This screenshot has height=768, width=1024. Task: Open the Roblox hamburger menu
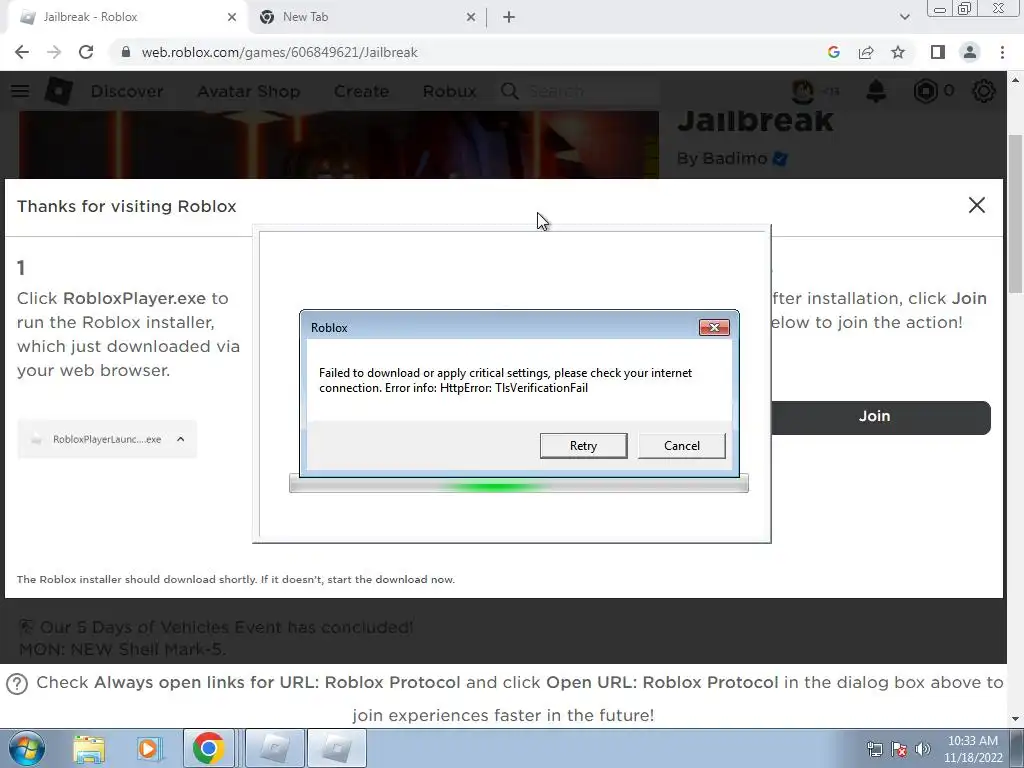click(x=20, y=91)
